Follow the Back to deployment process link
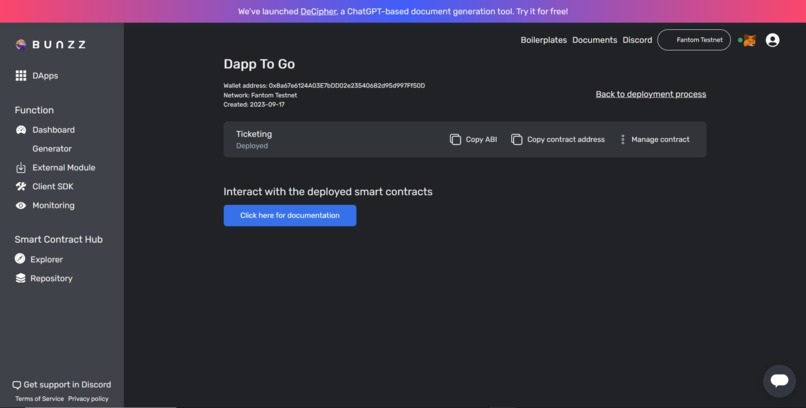The height and width of the screenshot is (408, 806). (x=651, y=94)
